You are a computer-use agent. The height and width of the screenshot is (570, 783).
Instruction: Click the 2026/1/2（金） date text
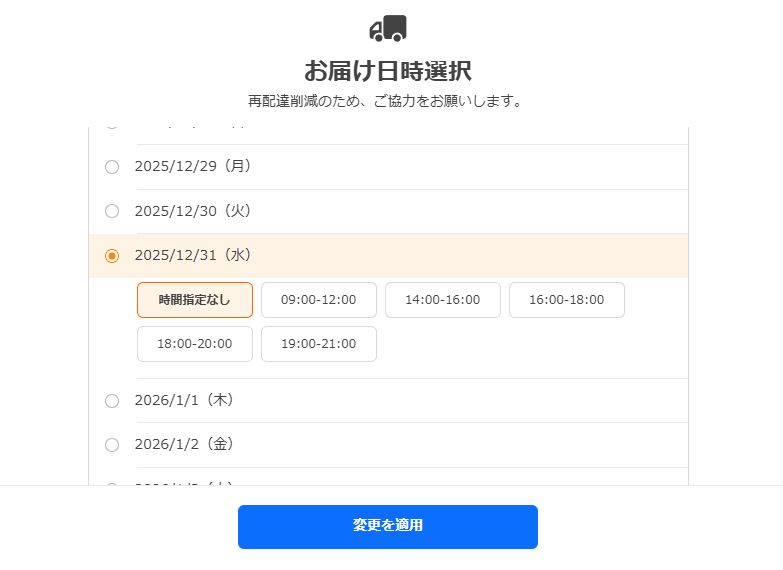pos(185,444)
